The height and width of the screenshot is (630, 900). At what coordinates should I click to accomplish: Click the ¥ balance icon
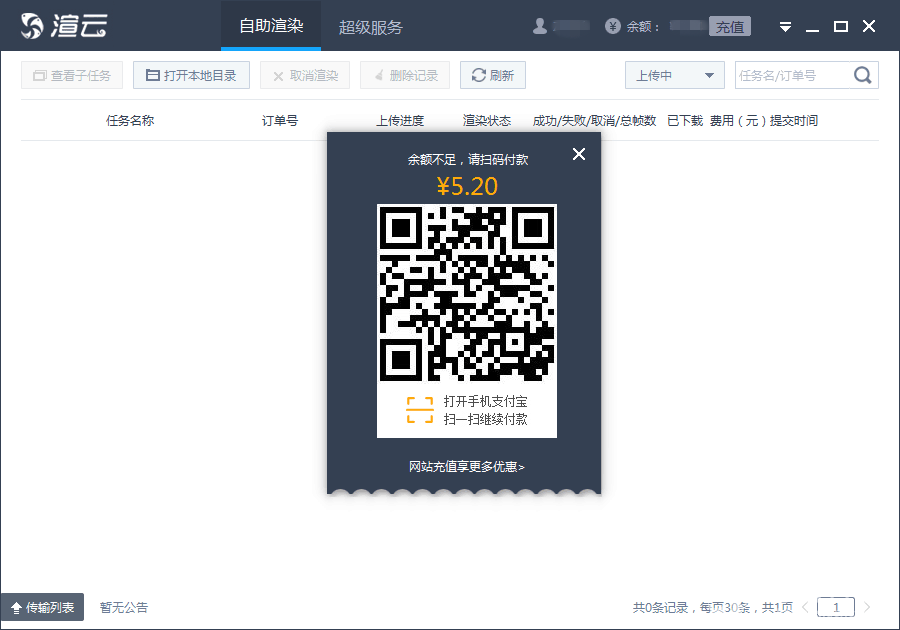(613, 27)
